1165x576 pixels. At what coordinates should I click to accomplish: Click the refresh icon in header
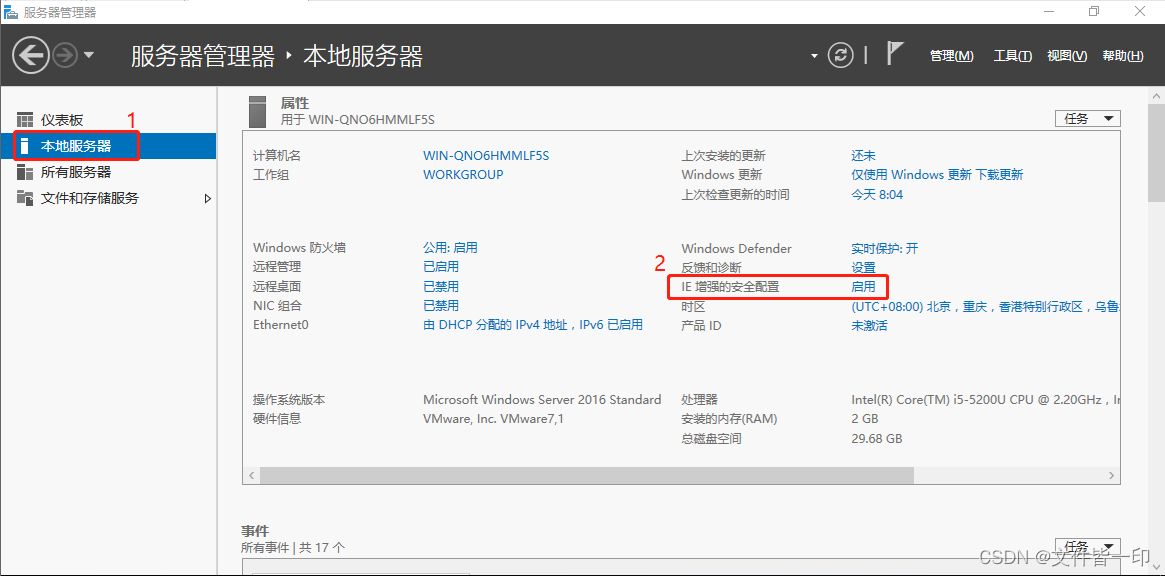point(840,56)
